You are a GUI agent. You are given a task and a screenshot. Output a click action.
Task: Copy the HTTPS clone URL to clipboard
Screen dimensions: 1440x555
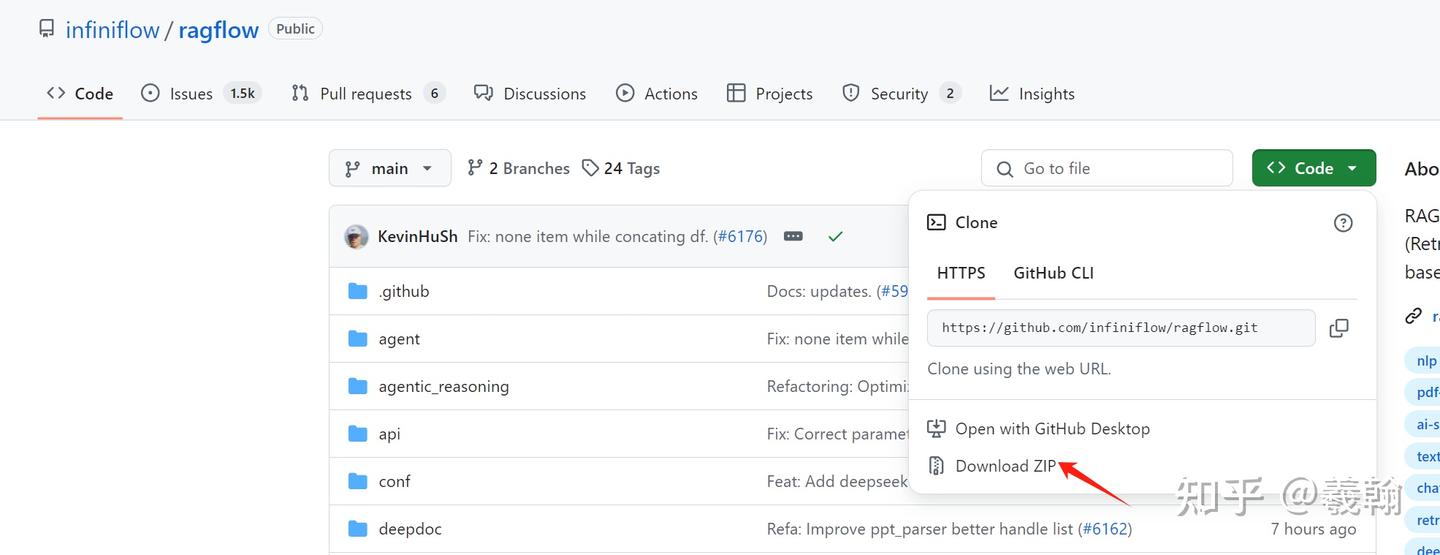(x=1338, y=328)
